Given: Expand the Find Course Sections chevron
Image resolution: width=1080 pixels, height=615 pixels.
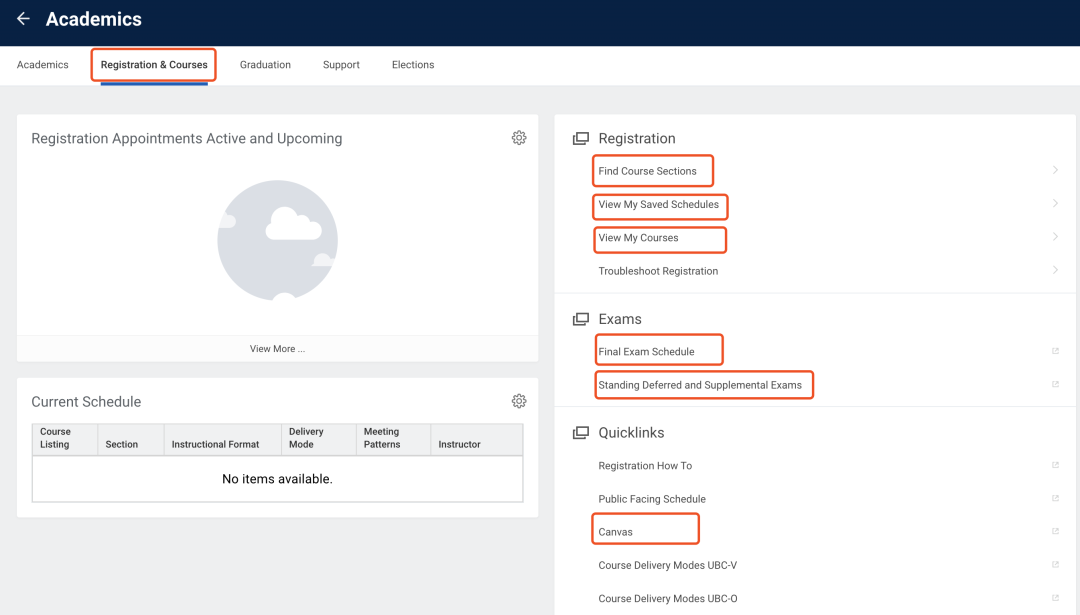Looking at the screenshot, I should coord(1055,171).
